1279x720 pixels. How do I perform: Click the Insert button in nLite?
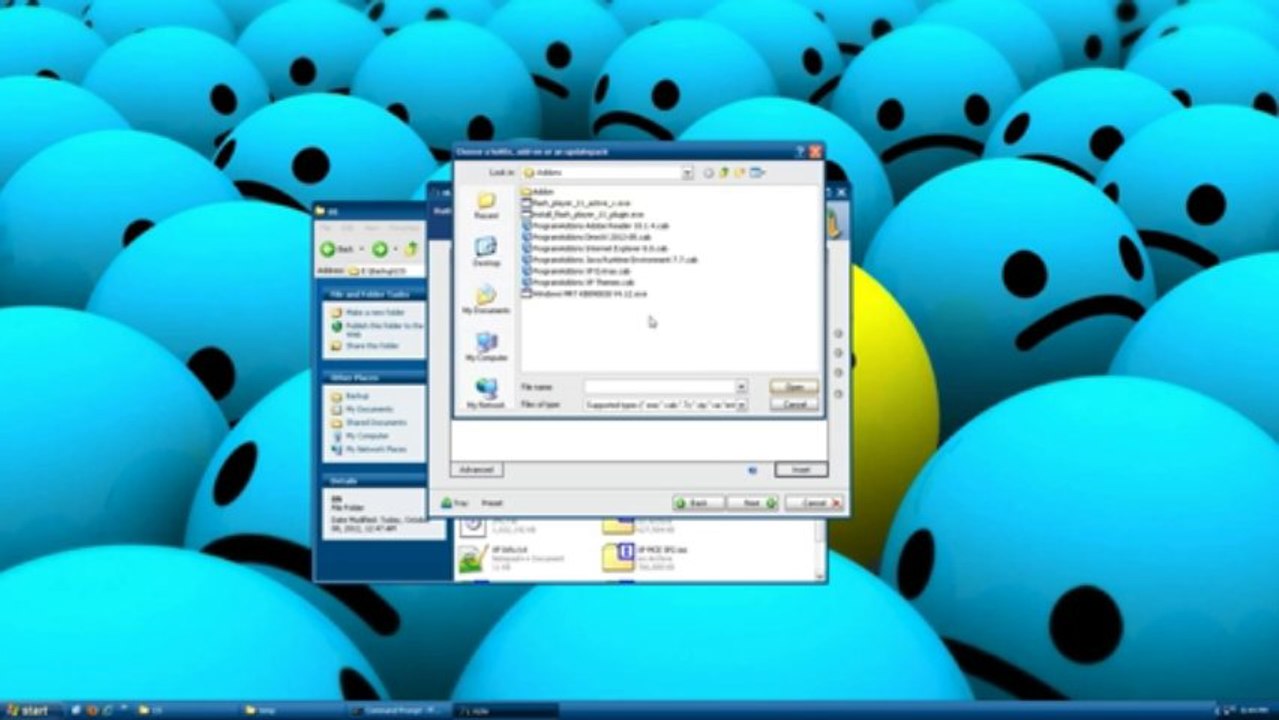801,469
